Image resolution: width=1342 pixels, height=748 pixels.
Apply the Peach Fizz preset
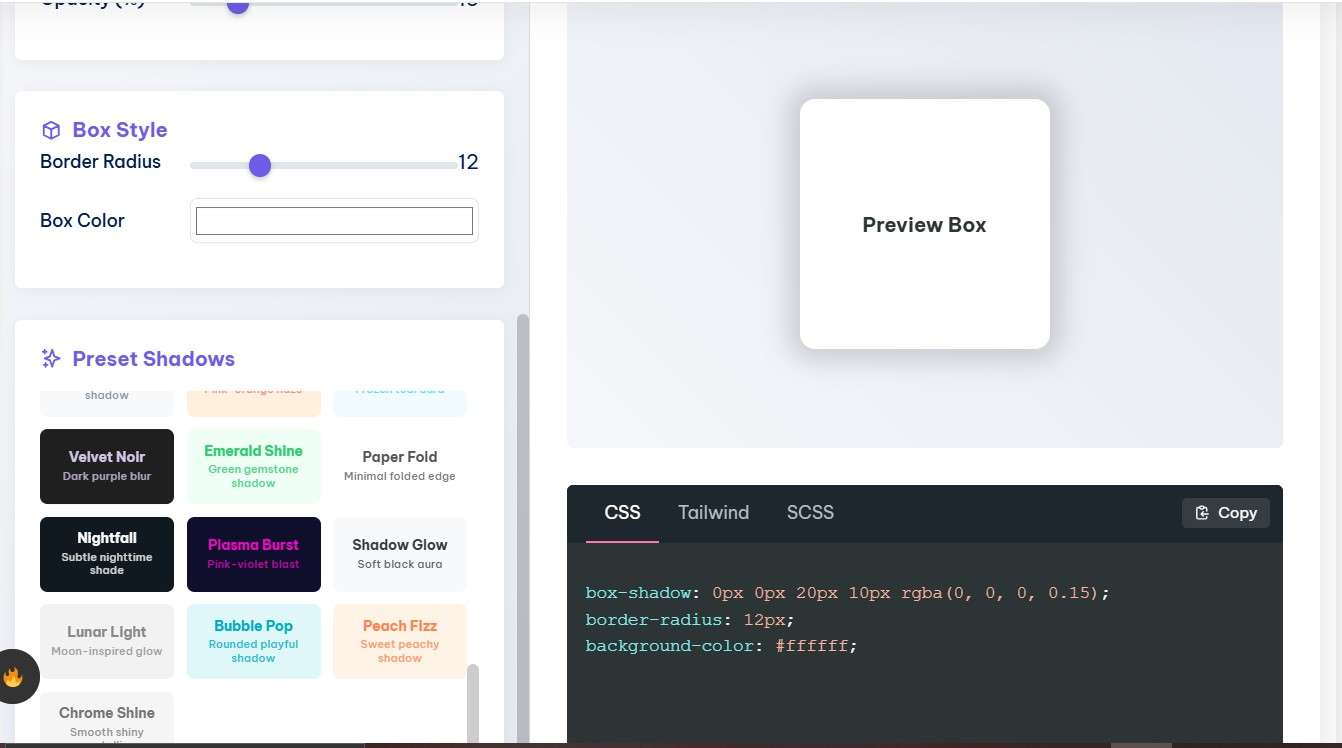pyautogui.click(x=400, y=641)
